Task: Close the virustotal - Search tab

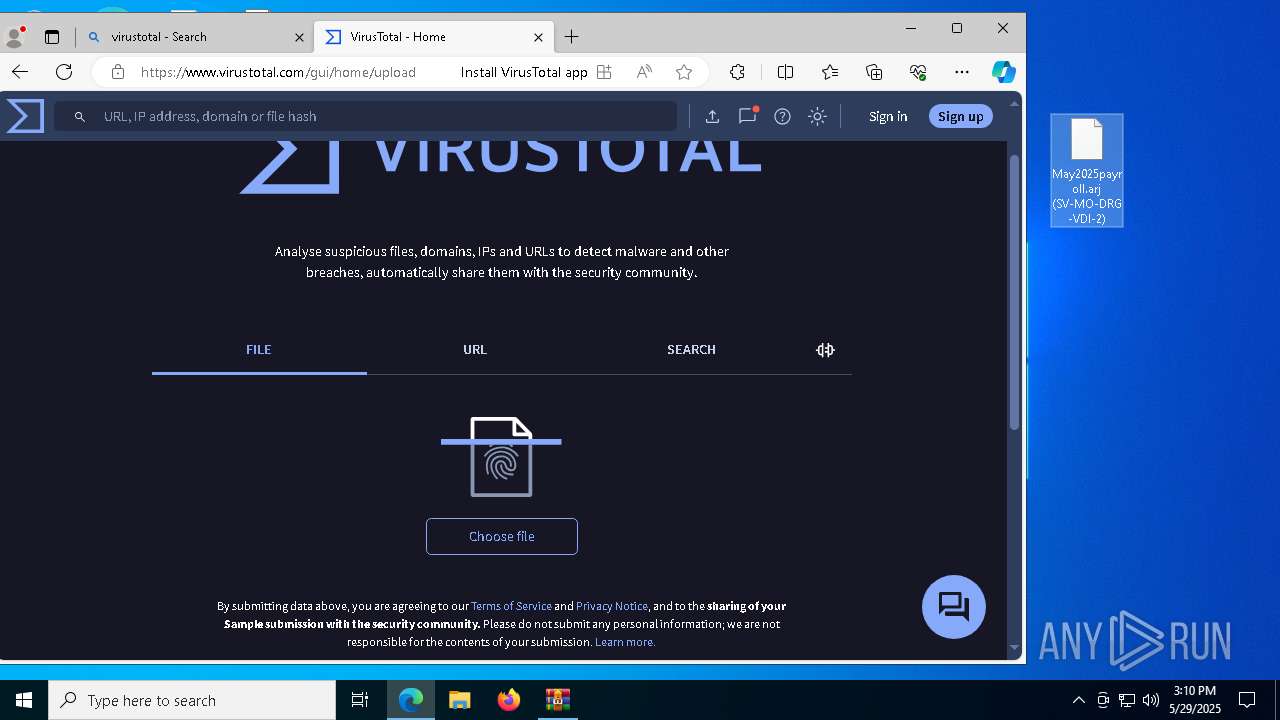Action: point(299,37)
